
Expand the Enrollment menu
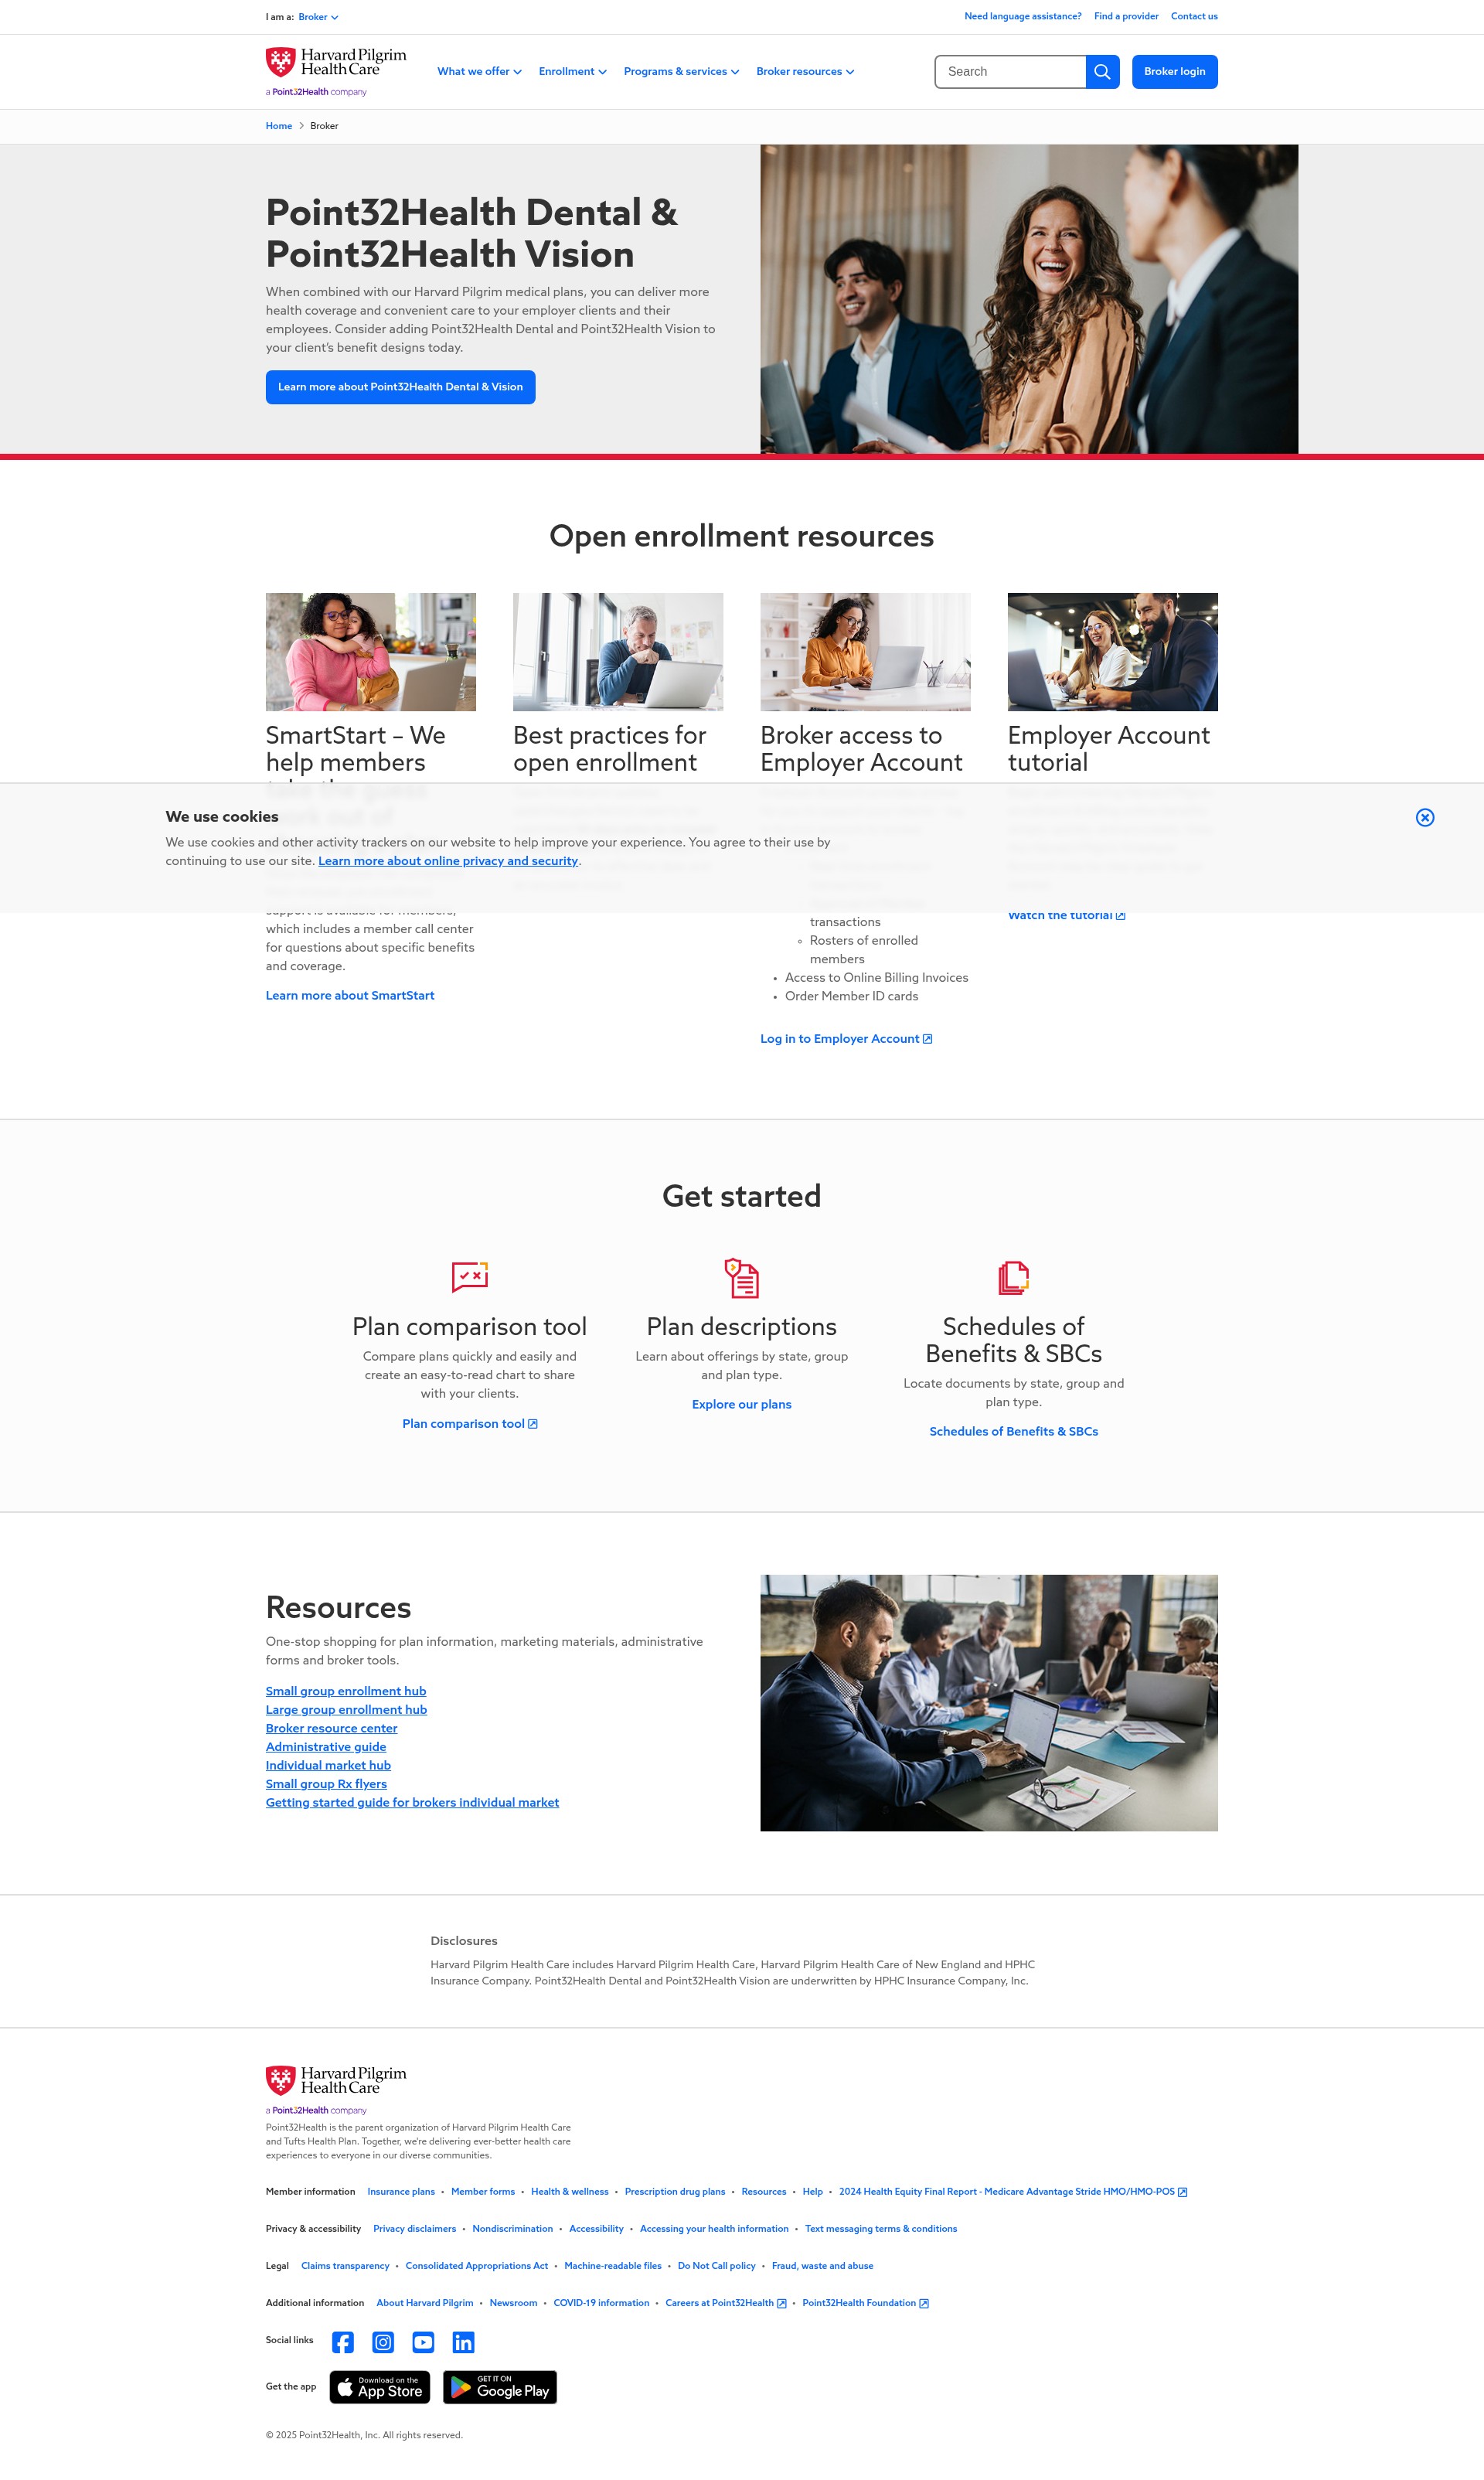[572, 72]
